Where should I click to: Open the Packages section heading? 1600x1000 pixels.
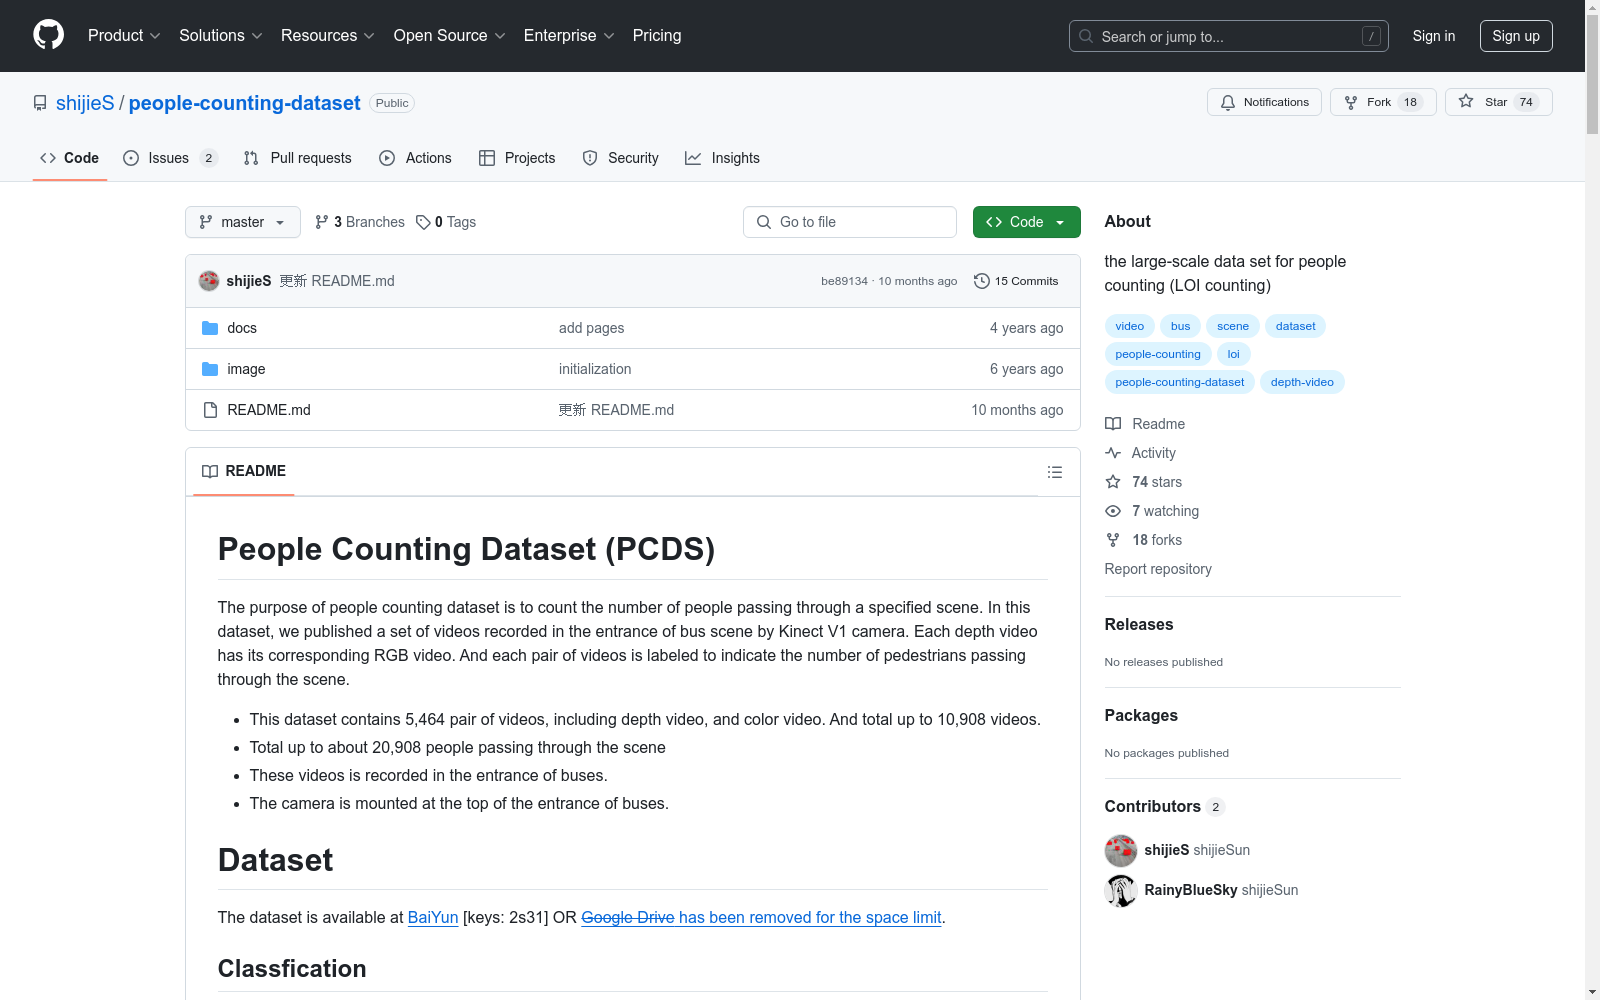coord(1141,715)
